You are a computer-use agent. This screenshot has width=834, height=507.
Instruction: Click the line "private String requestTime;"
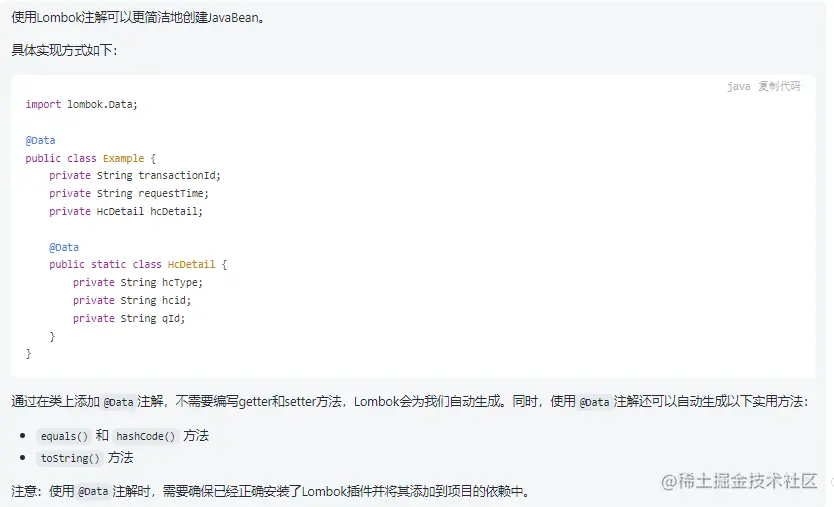129,193
